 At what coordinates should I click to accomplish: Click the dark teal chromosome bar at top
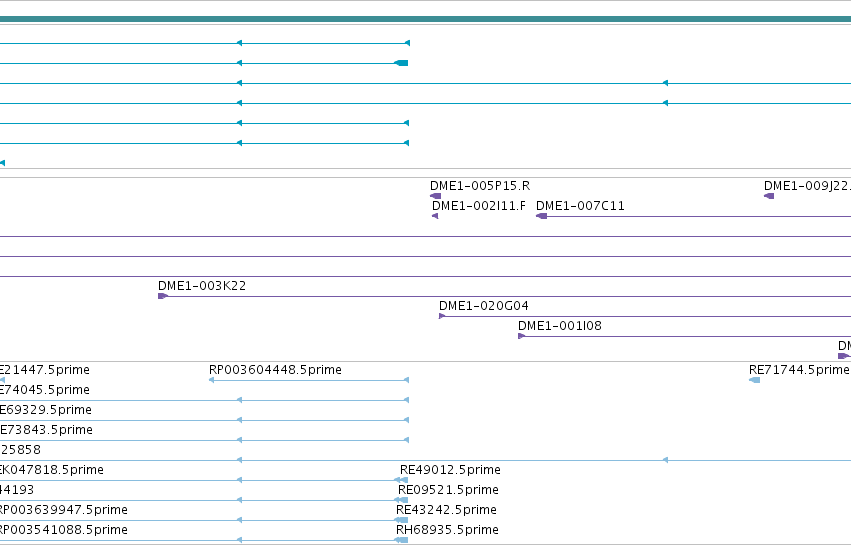426,19
